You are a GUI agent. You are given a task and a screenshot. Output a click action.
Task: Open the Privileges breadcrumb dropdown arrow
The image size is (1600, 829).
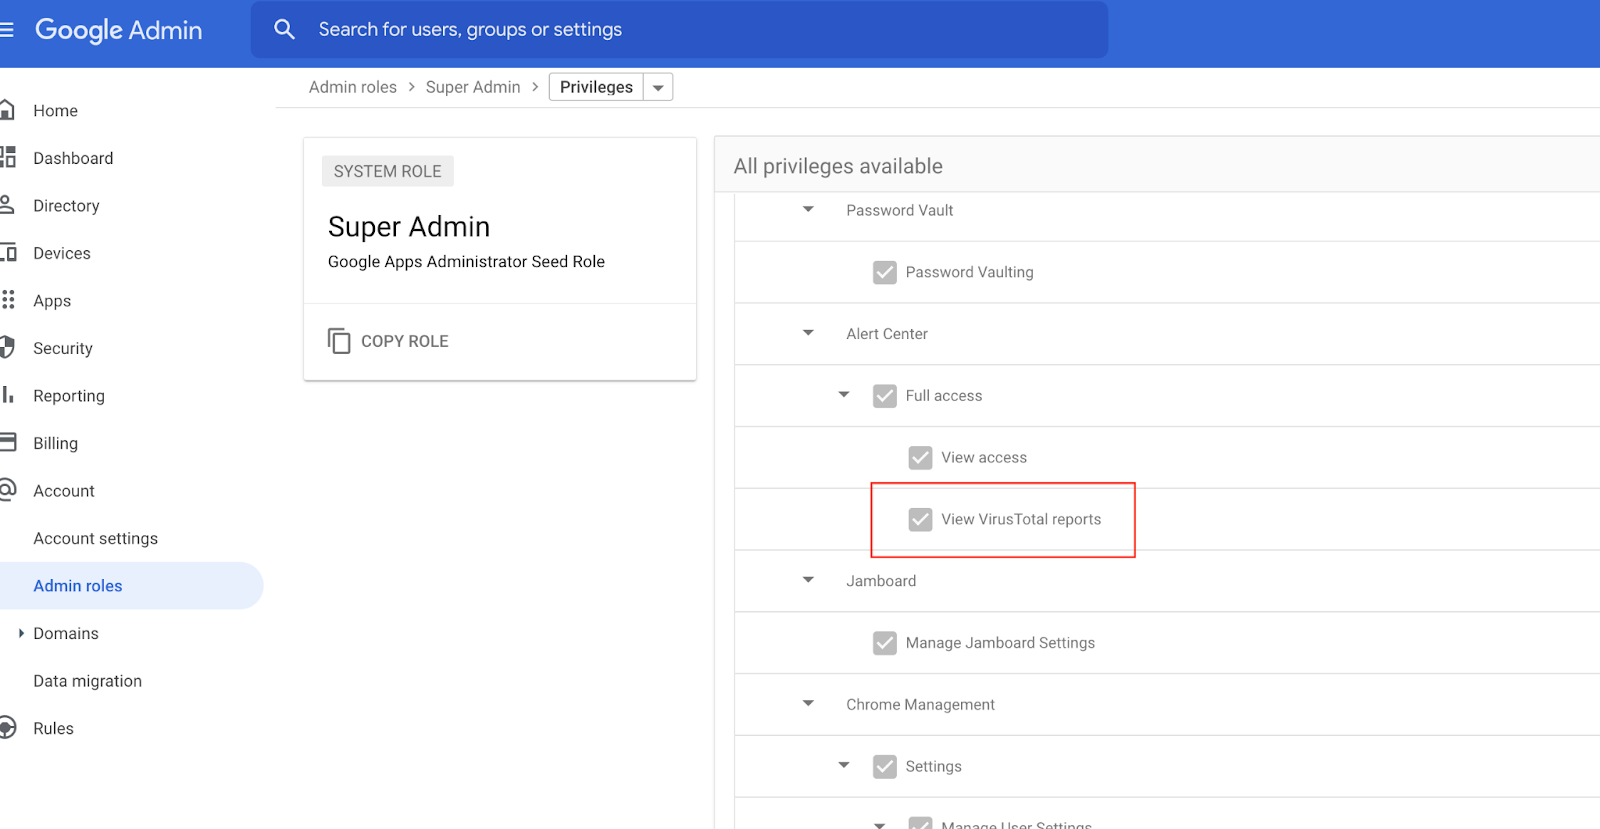[x=658, y=88]
